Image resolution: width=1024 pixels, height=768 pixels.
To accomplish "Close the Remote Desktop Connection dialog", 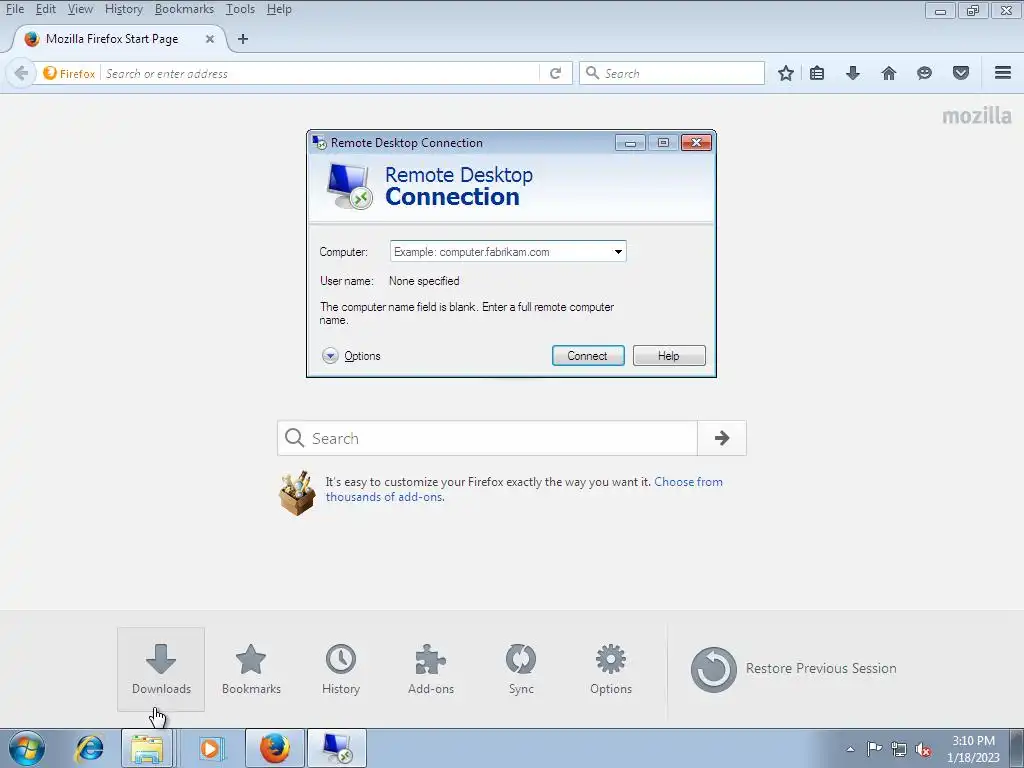I will click(696, 142).
